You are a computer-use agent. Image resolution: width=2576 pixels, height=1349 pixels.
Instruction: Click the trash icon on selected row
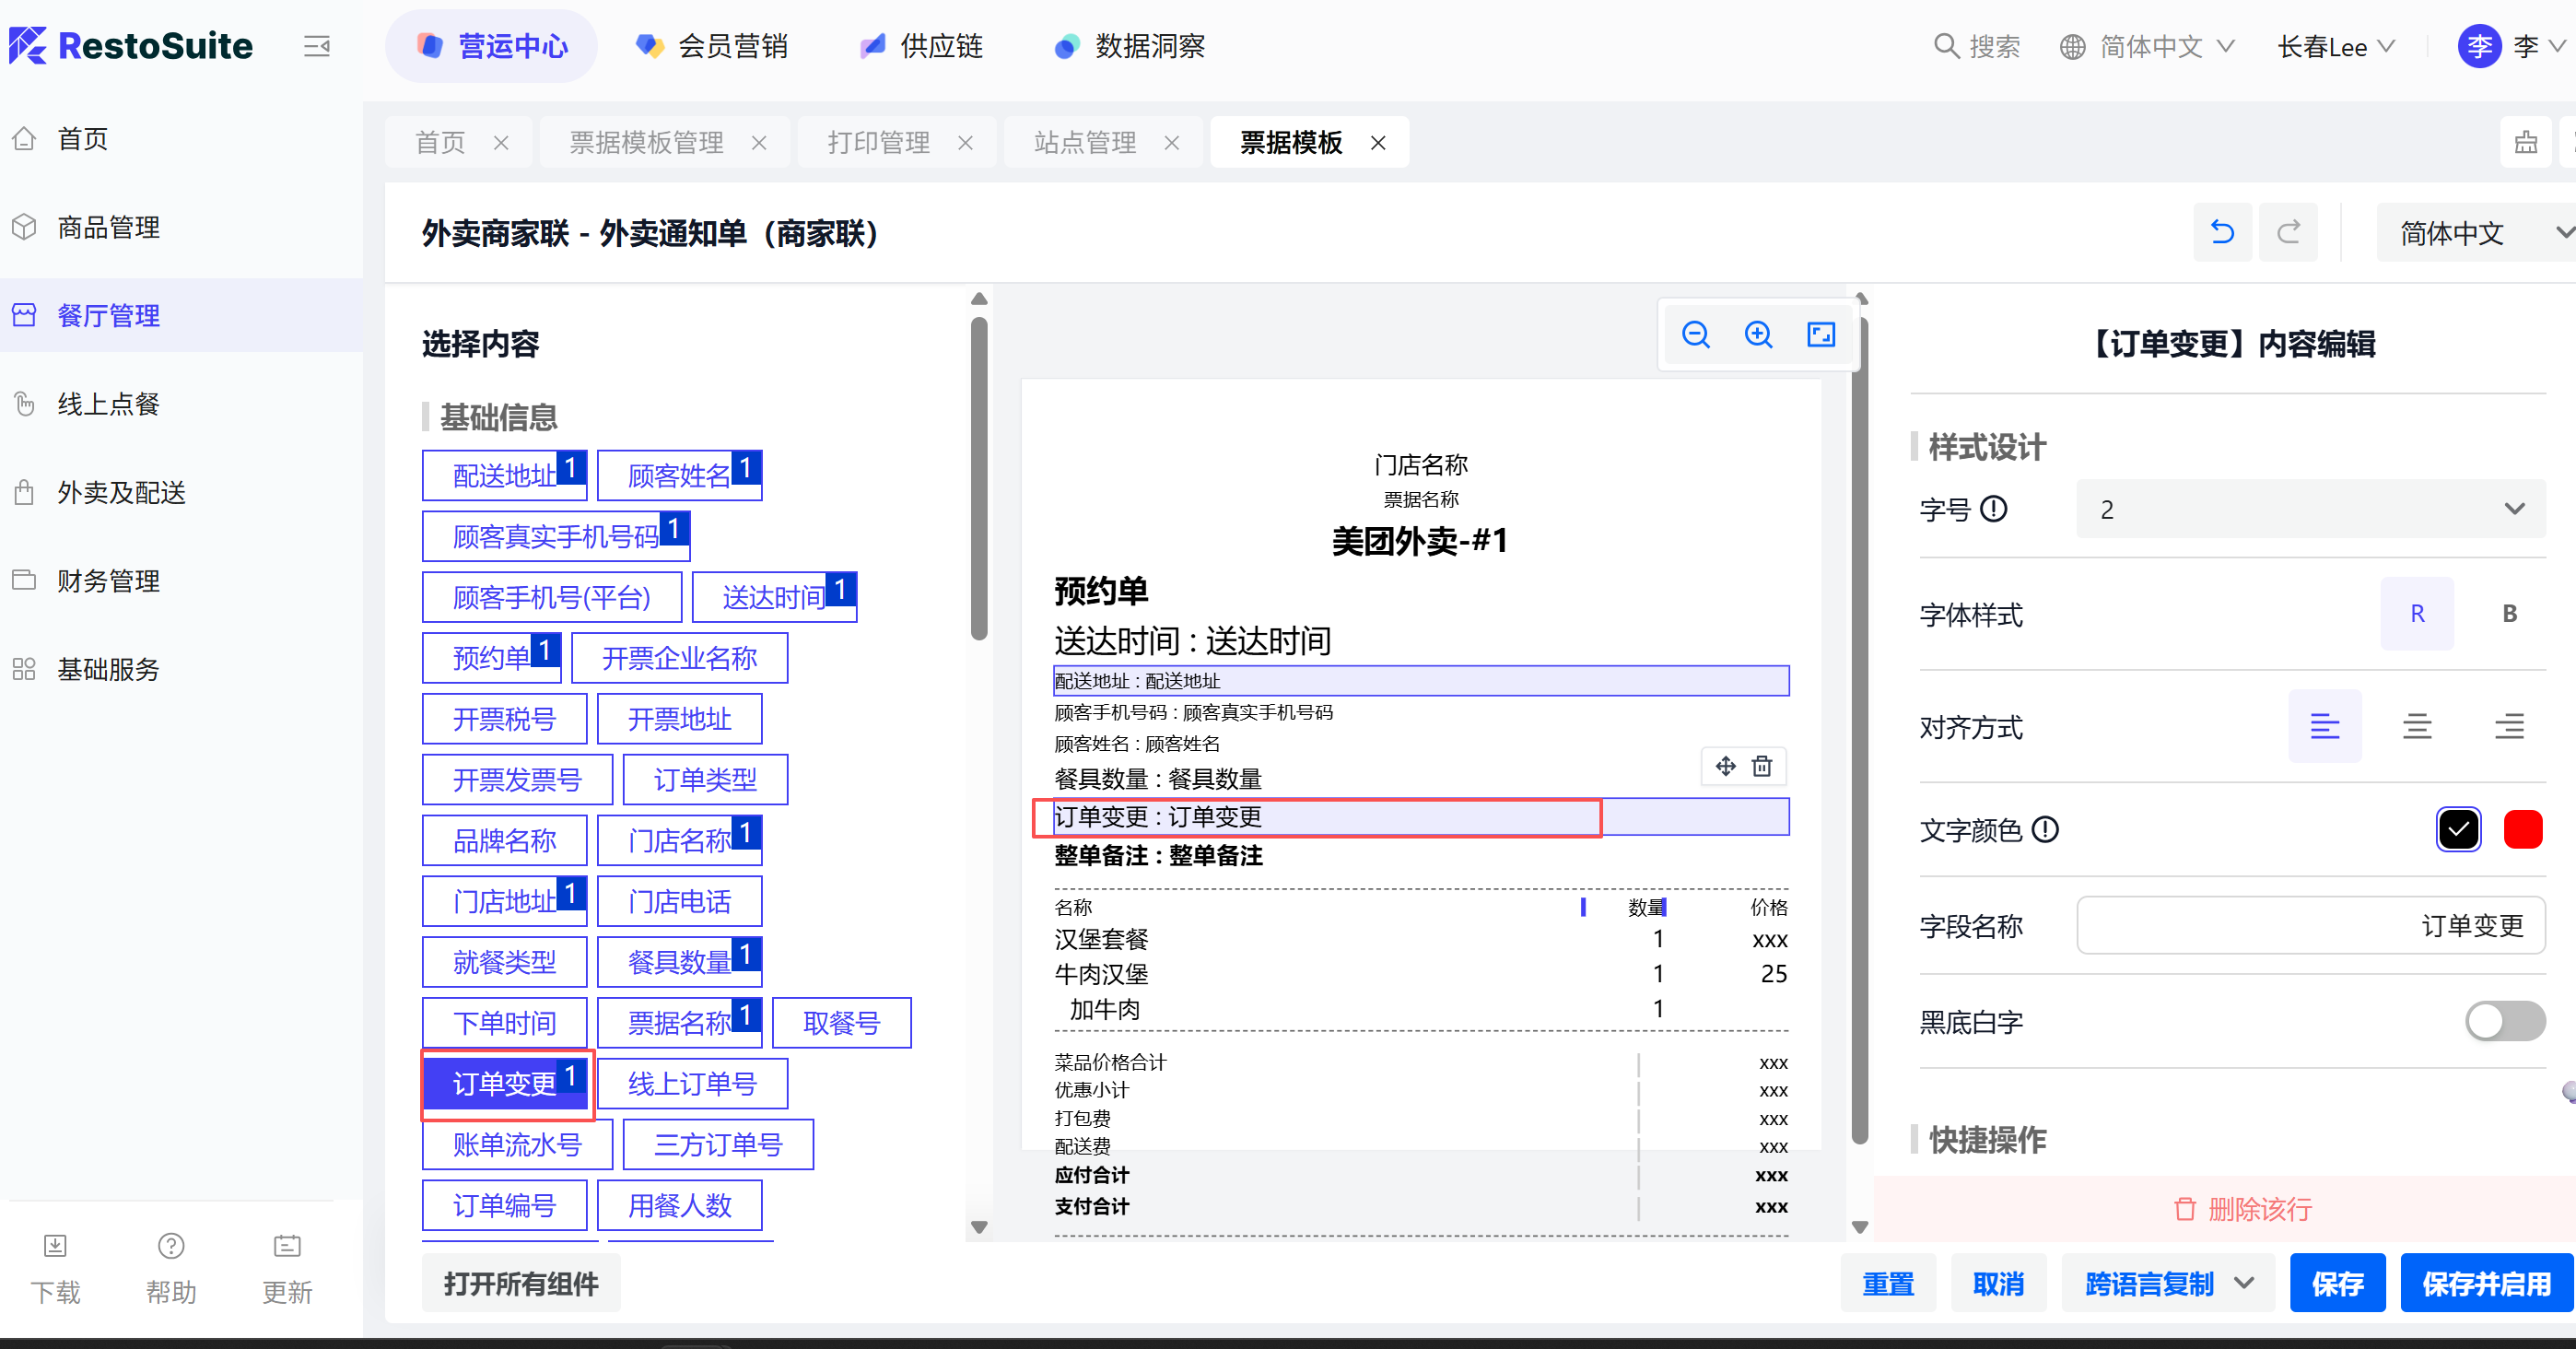(x=1762, y=766)
